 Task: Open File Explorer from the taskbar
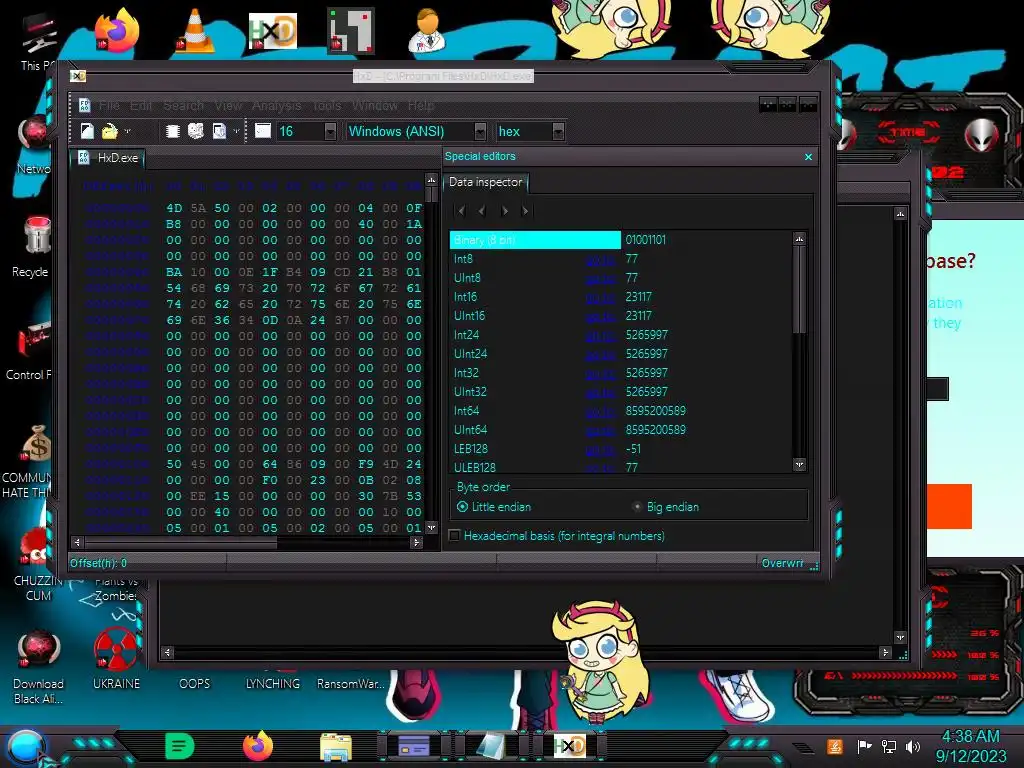336,746
